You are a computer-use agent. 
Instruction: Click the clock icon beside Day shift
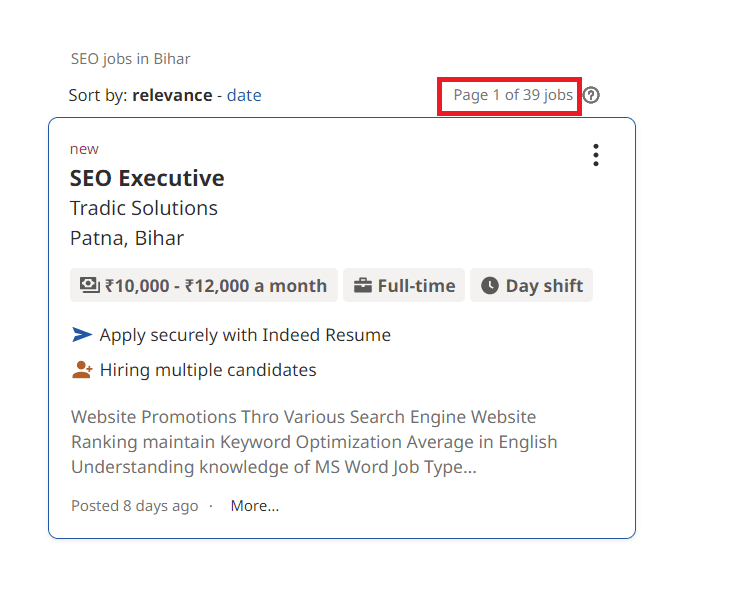tap(490, 286)
